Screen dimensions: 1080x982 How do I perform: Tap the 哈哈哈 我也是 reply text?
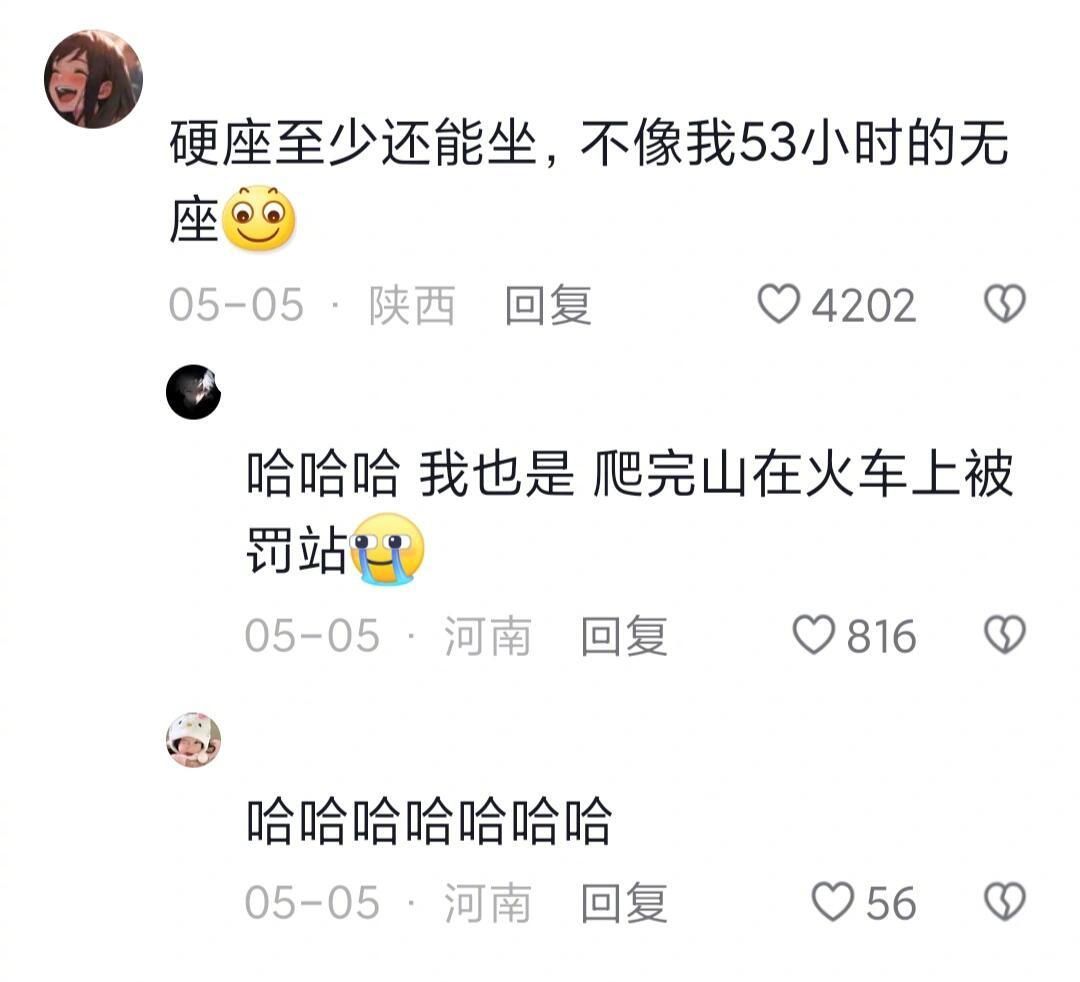click(630, 513)
